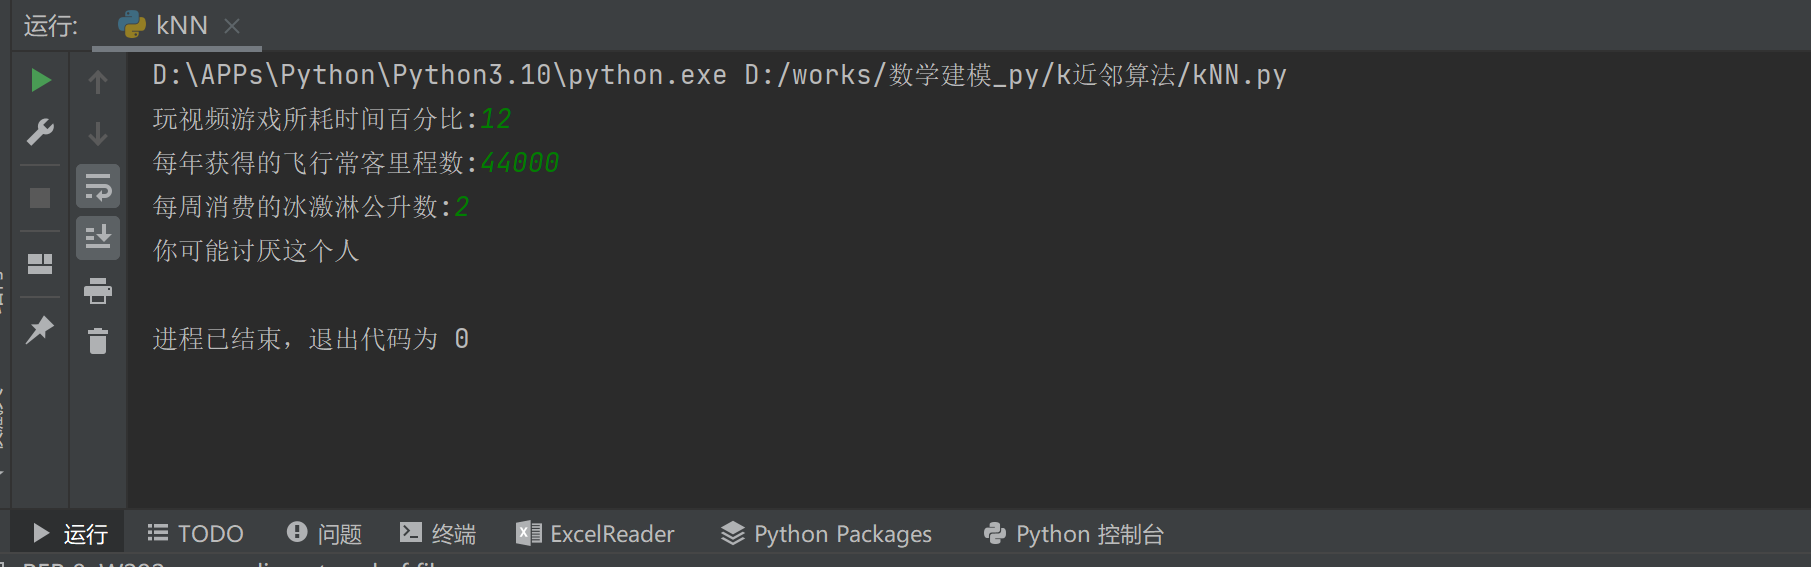
Task: Switch to the 终端 terminal tab
Action: 438,534
